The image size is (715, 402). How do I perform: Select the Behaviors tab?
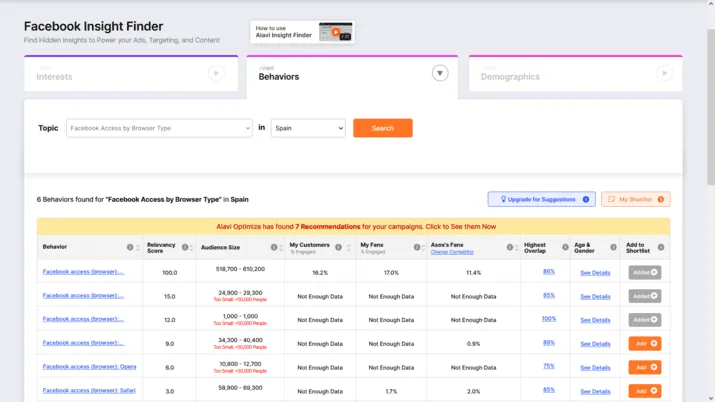click(x=352, y=76)
